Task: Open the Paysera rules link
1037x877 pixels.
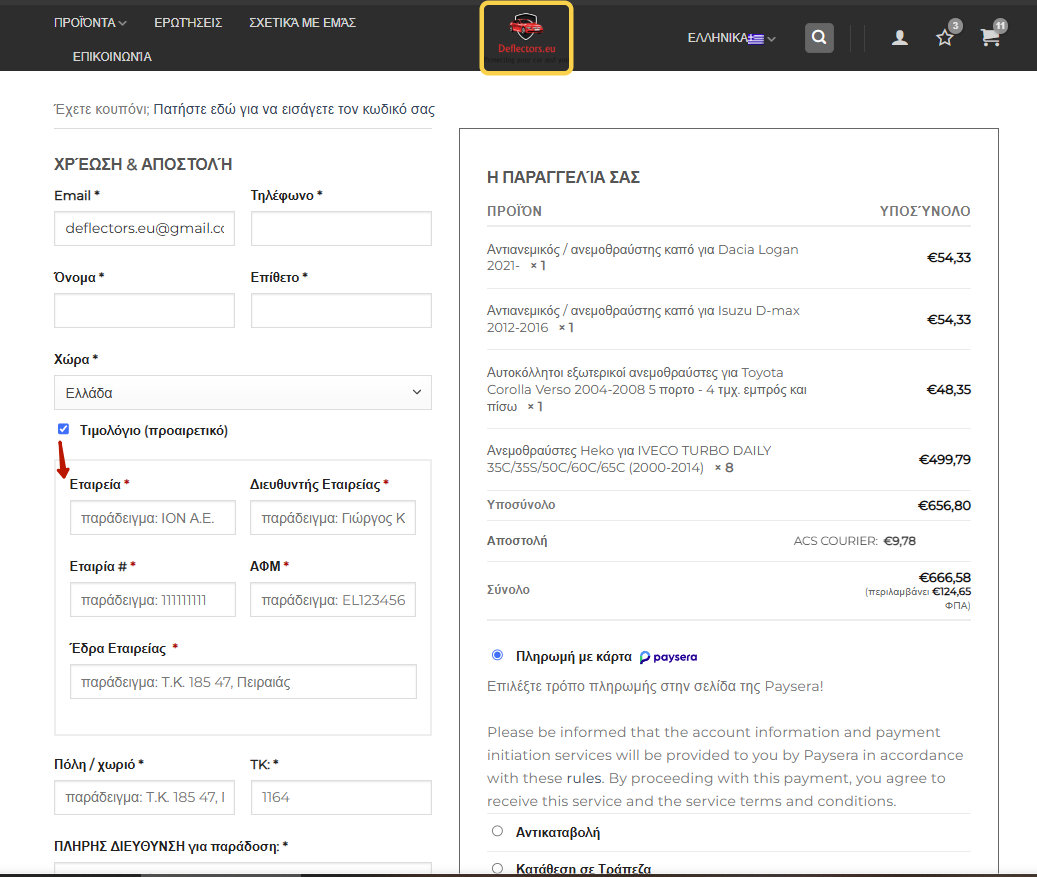Action: [583, 778]
